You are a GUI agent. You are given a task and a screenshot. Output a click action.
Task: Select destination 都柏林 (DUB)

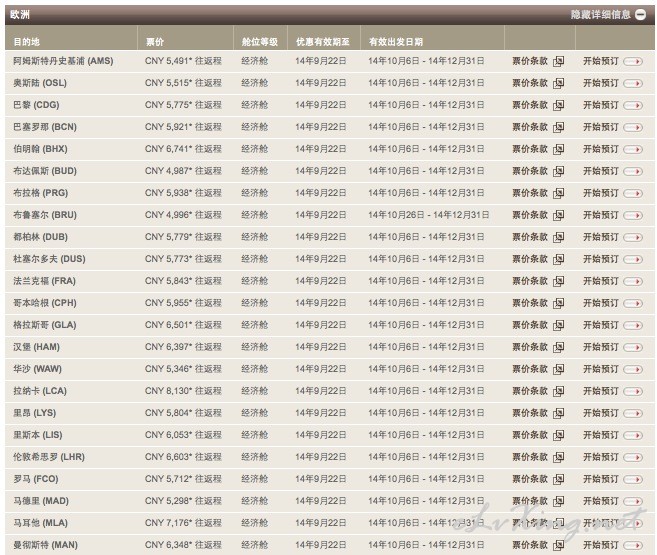pyautogui.click(x=40, y=237)
